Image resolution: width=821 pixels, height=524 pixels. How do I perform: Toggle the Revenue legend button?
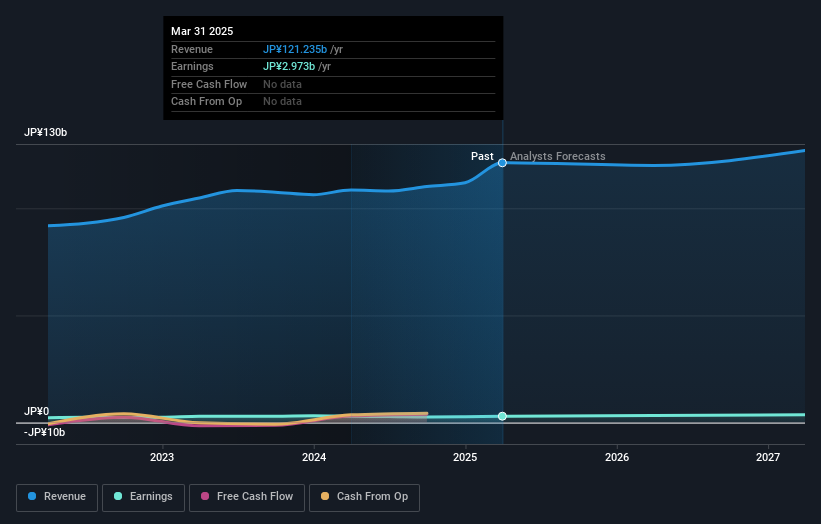(57, 497)
